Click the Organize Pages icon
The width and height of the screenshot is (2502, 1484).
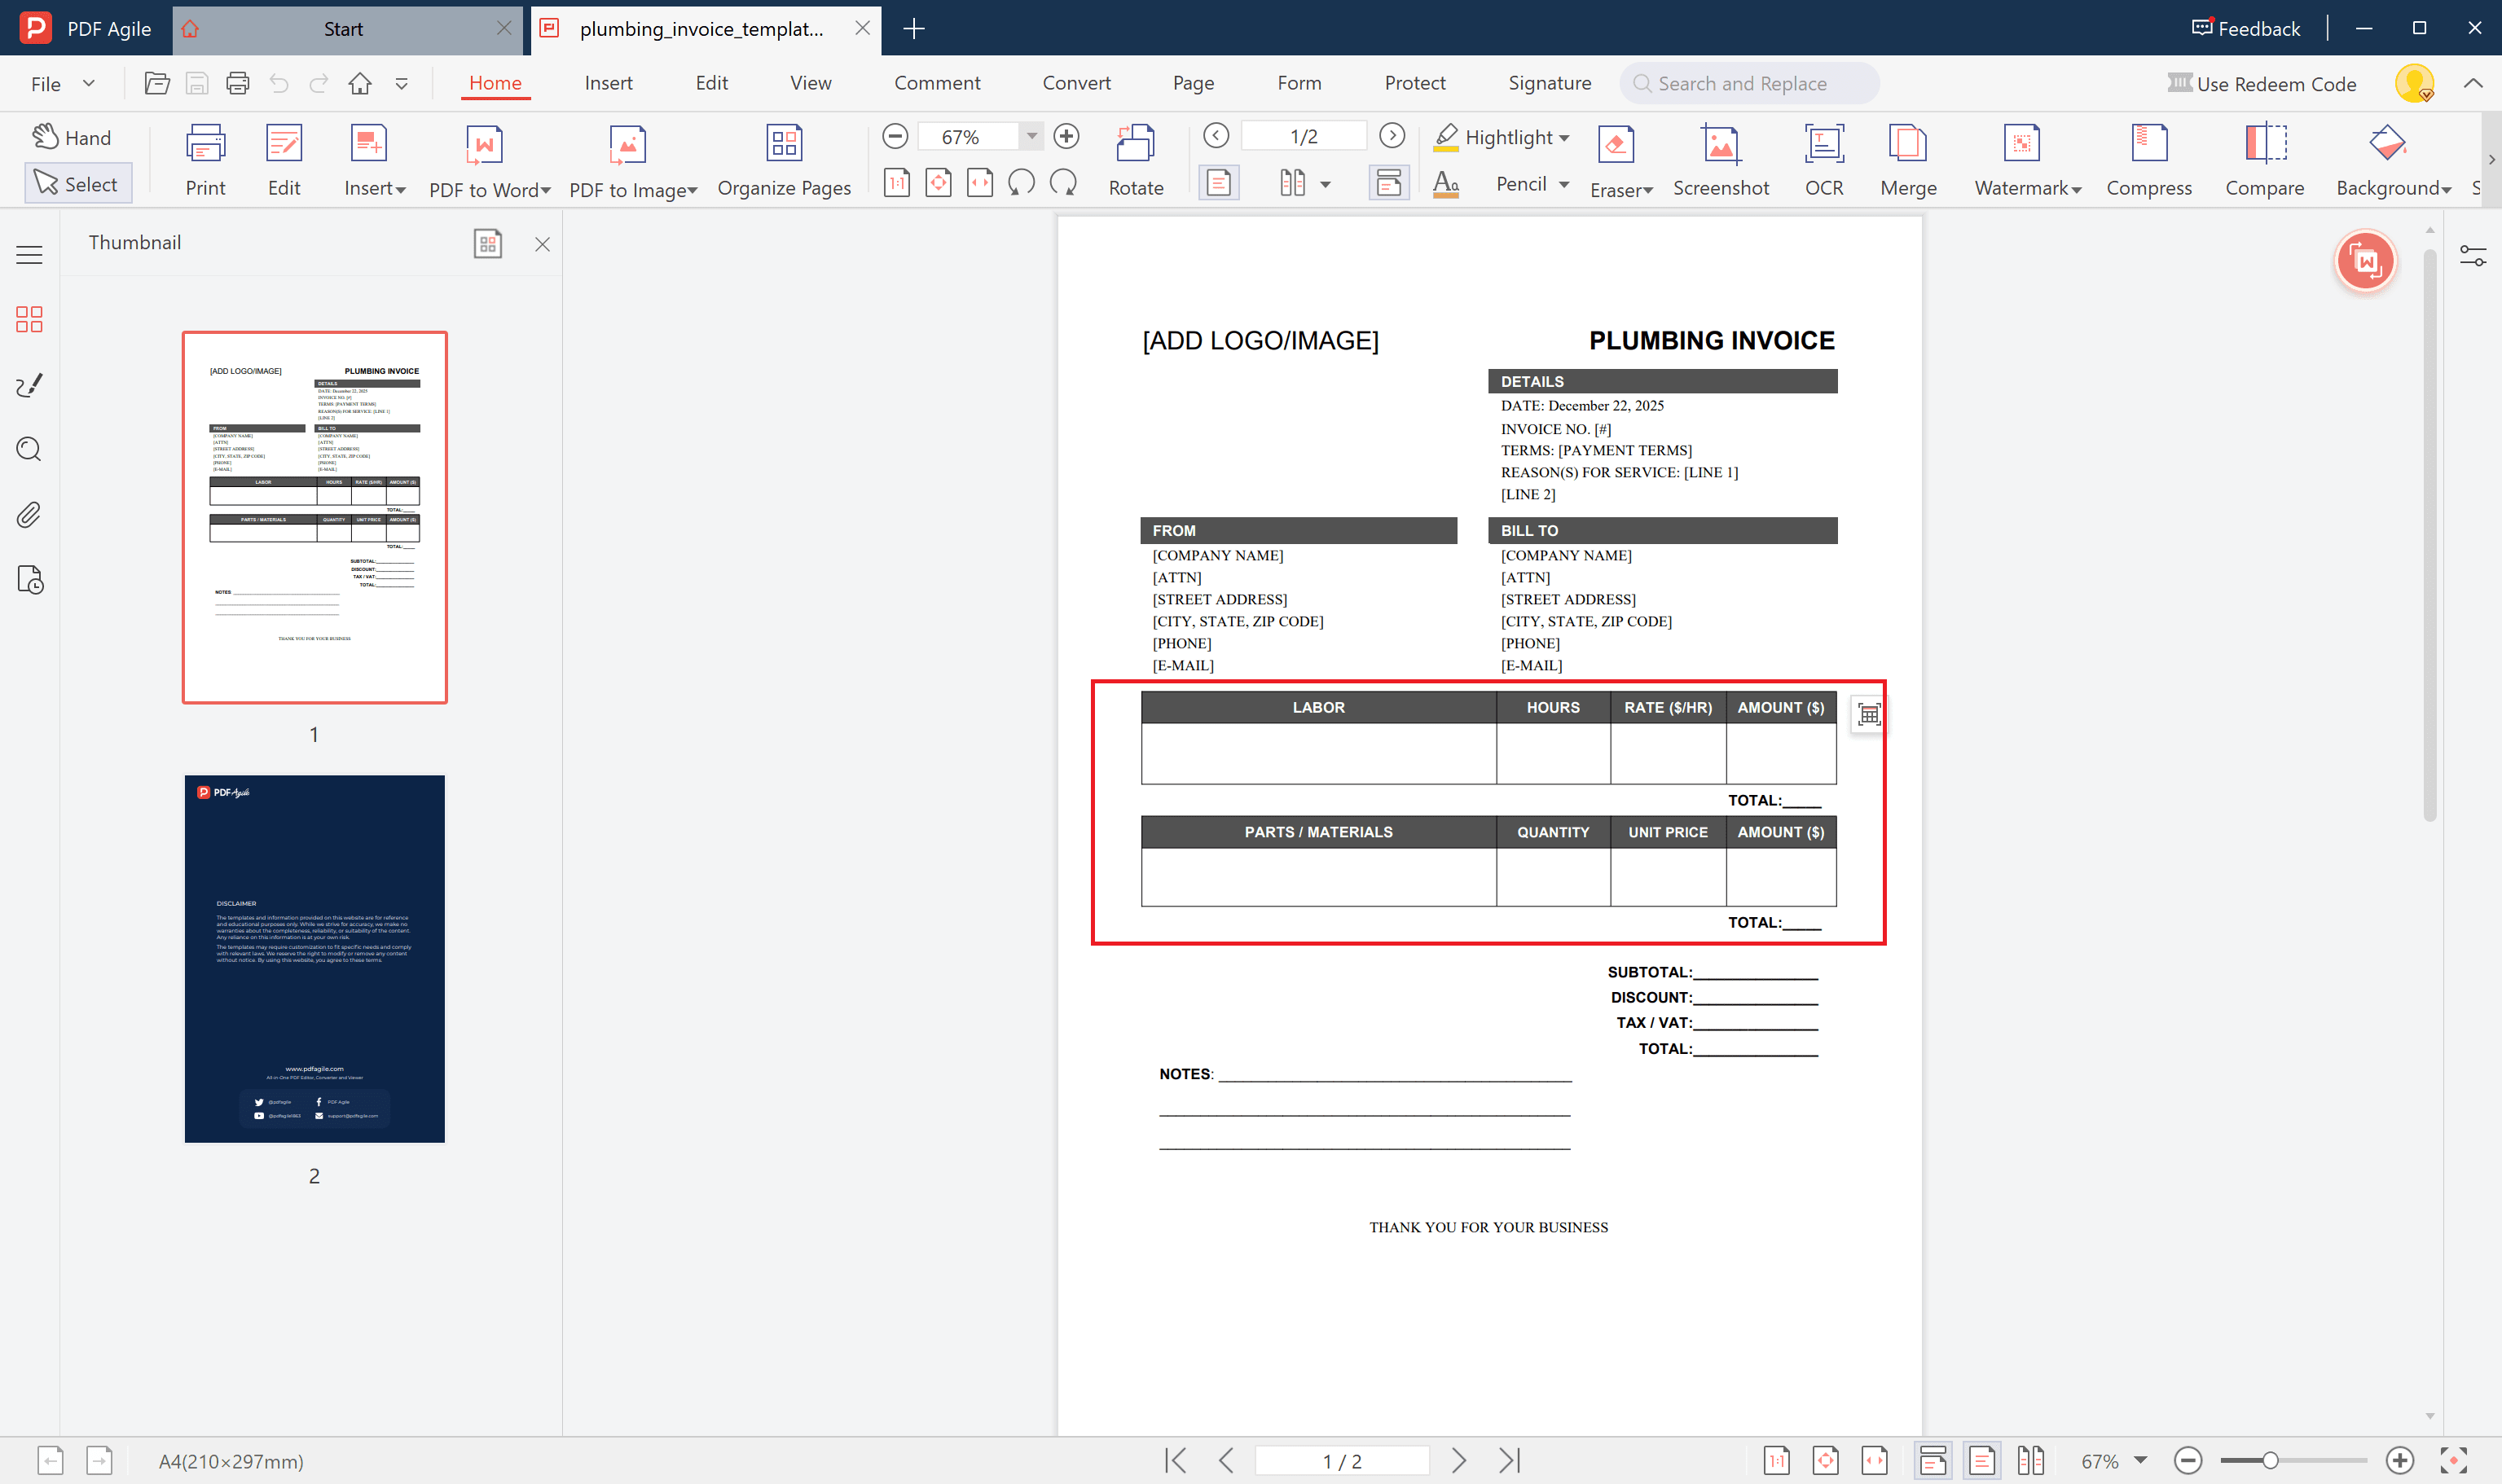pos(784,158)
